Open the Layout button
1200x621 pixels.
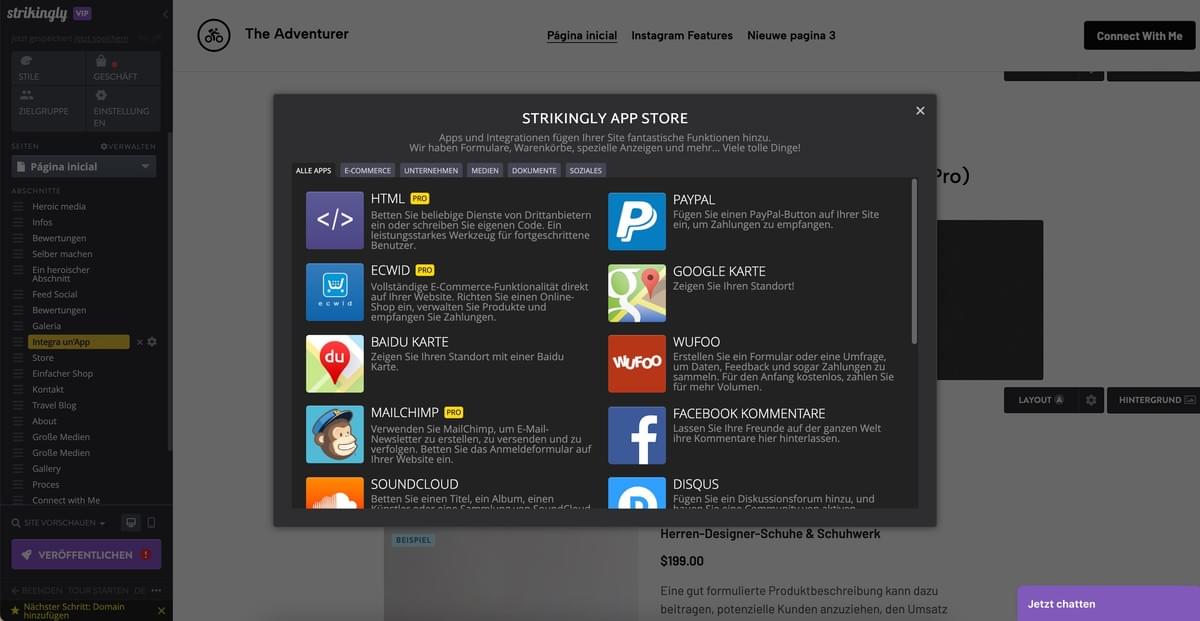point(1041,400)
